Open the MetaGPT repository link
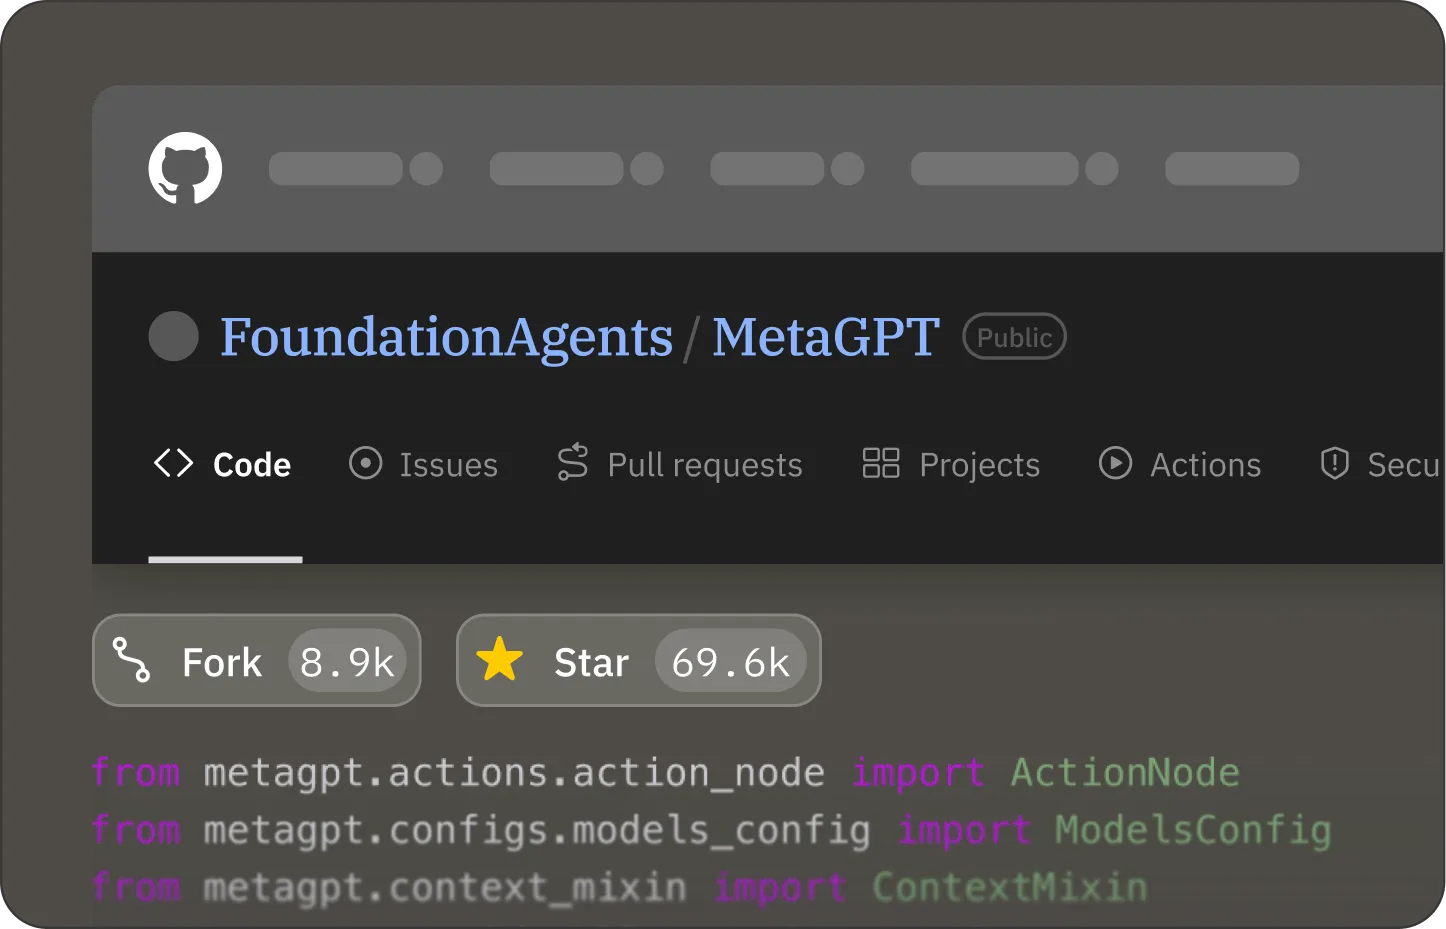Screen dimensions: 1446x929 point(826,337)
